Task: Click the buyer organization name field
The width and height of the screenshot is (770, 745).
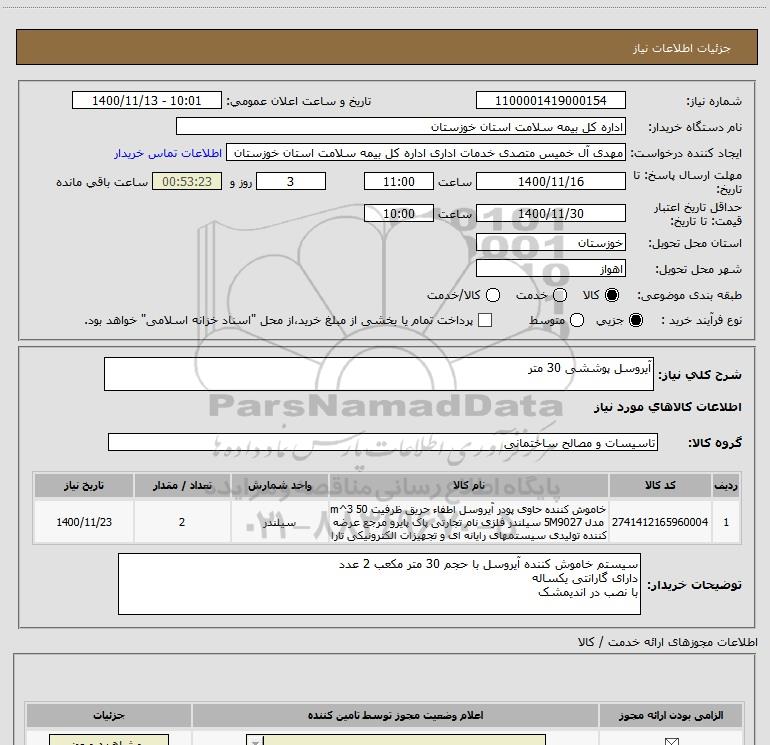Action: [x=401, y=127]
